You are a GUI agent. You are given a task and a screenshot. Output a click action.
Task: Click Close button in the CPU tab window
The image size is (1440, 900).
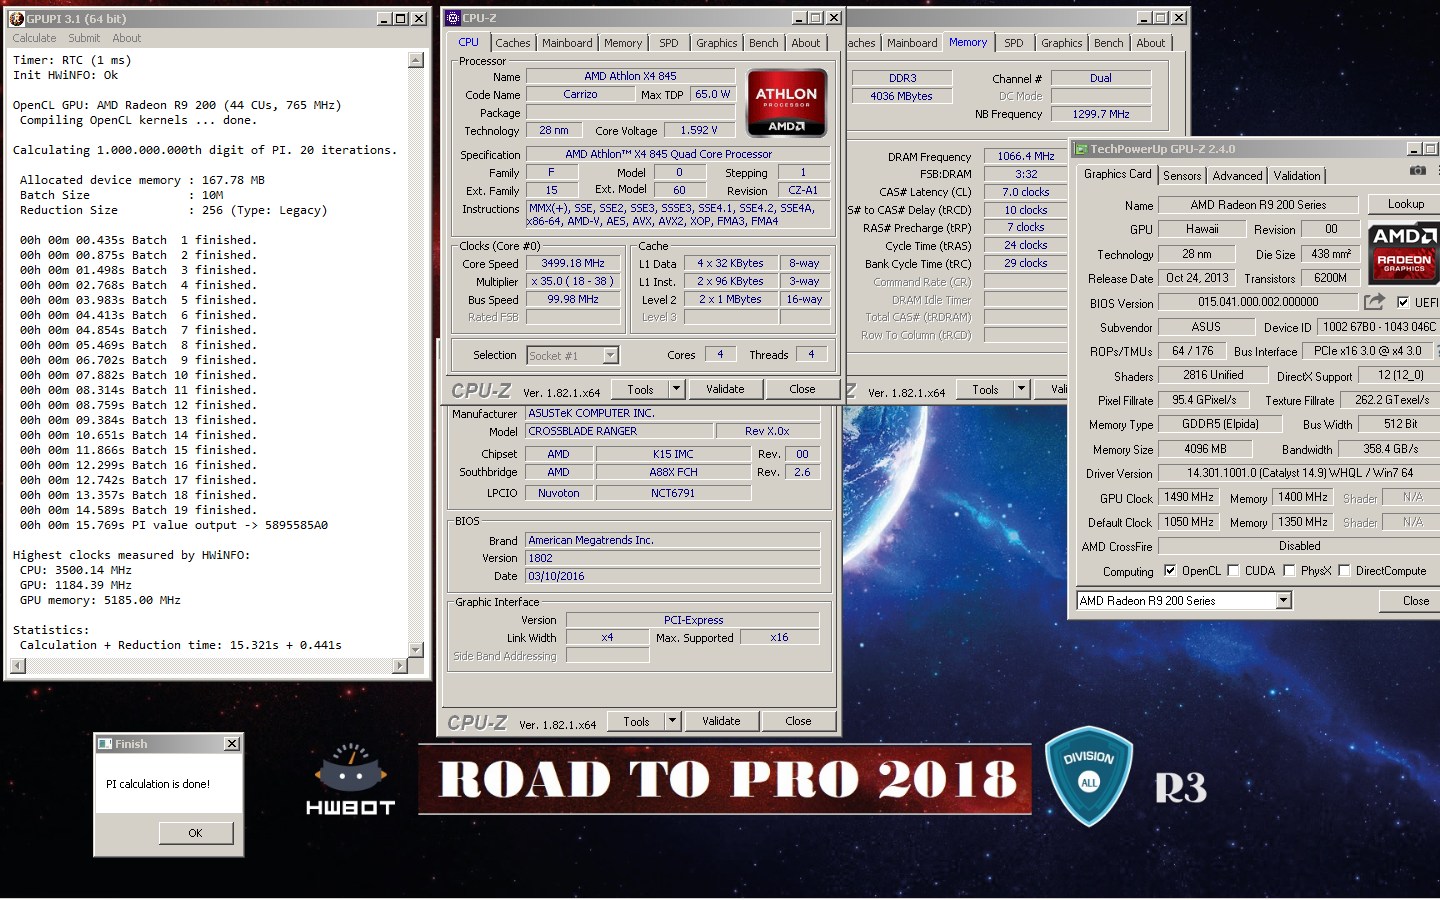pyautogui.click(x=802, y=389)
